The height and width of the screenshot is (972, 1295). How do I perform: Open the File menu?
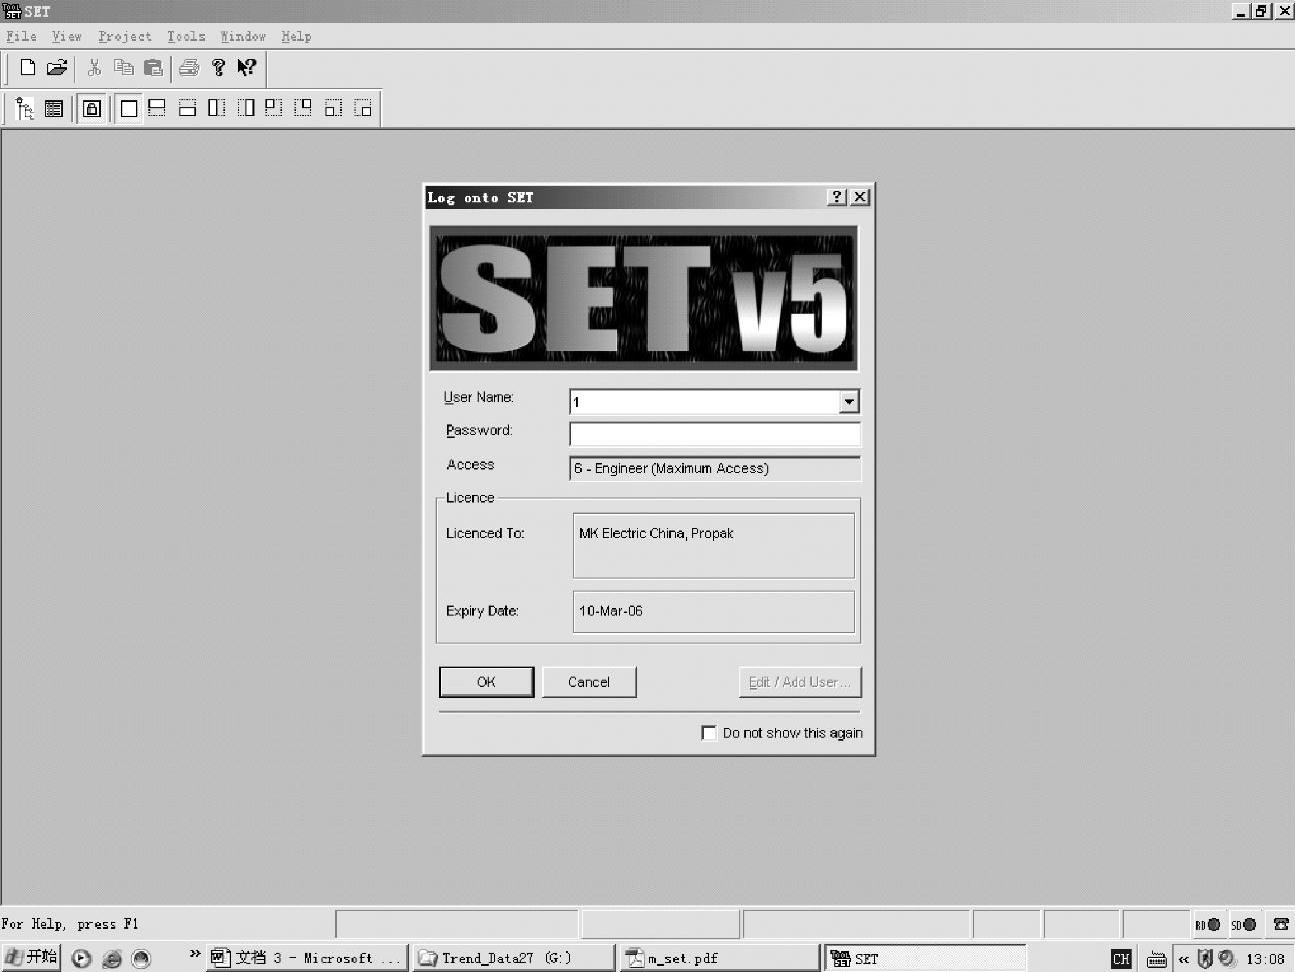pyautogui.click(x=21, y=36)
